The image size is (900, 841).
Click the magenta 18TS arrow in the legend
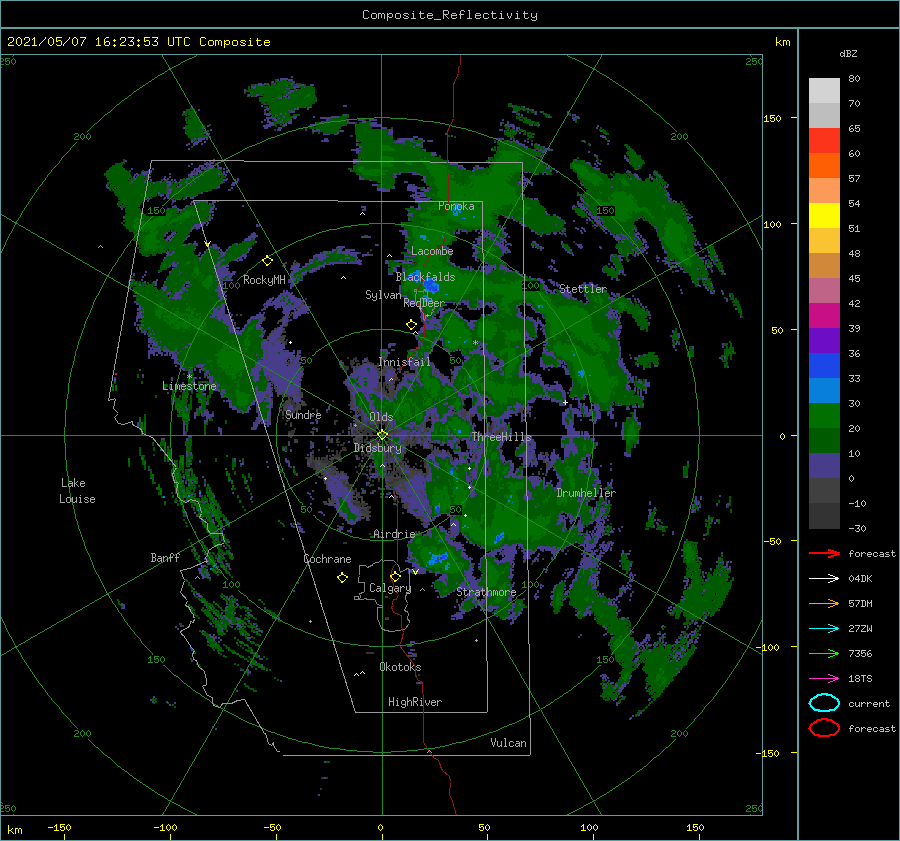(x=824, y=679)
